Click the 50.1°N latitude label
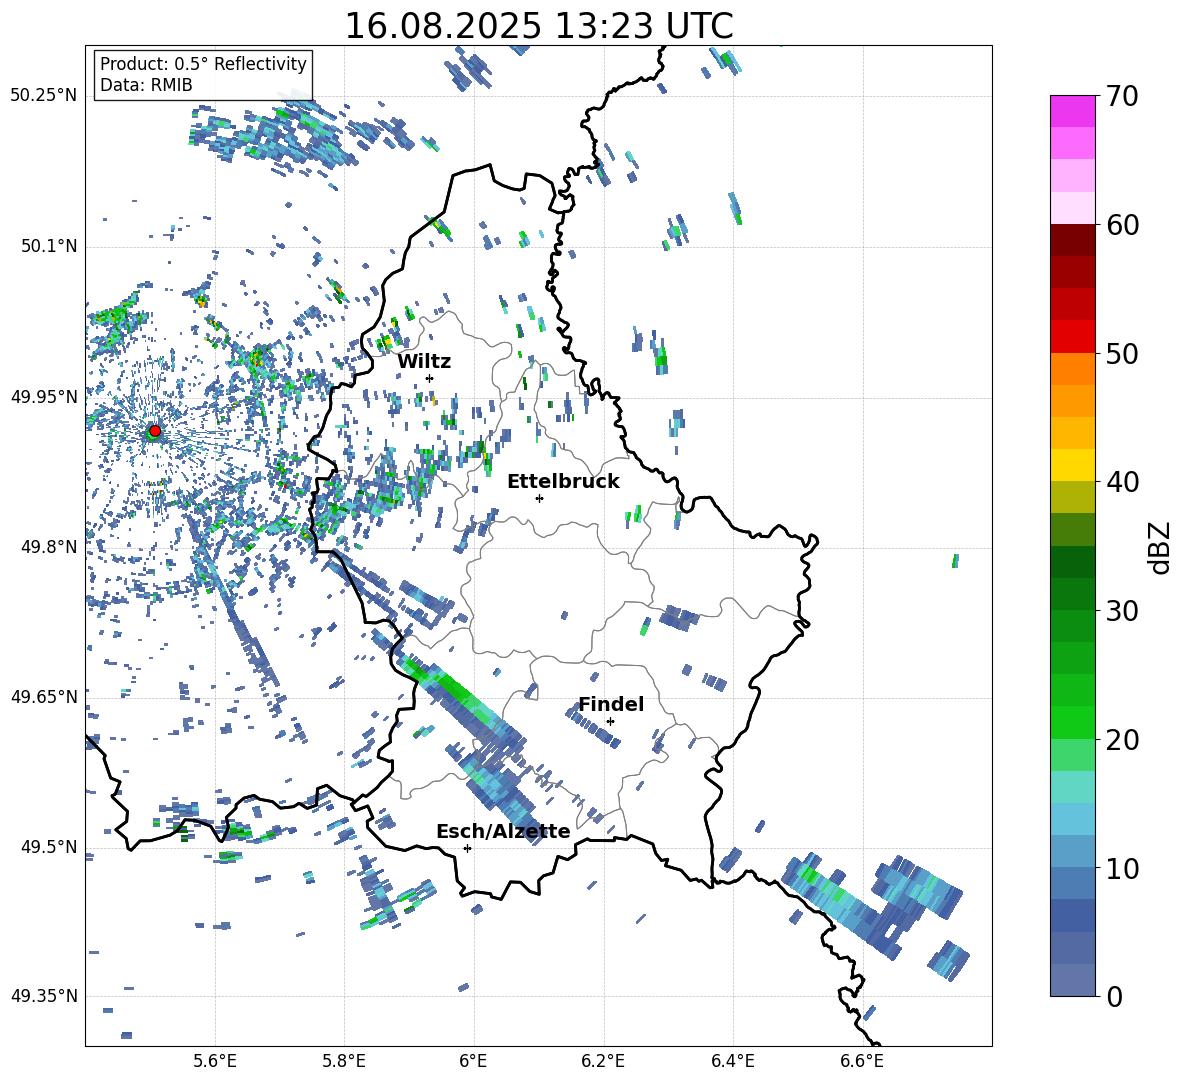The width and height of the screenshot is (1184, 1081). coord(50,246)
